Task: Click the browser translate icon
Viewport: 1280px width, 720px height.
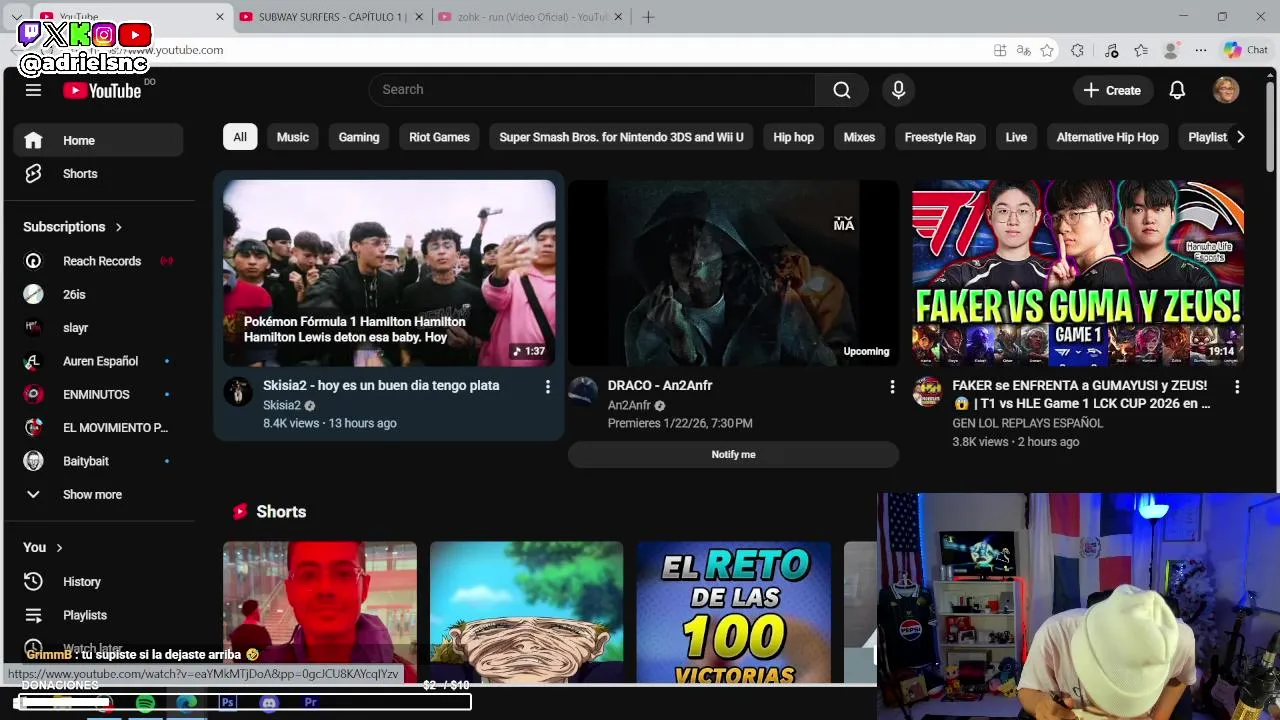Action: coord(1023,50)
